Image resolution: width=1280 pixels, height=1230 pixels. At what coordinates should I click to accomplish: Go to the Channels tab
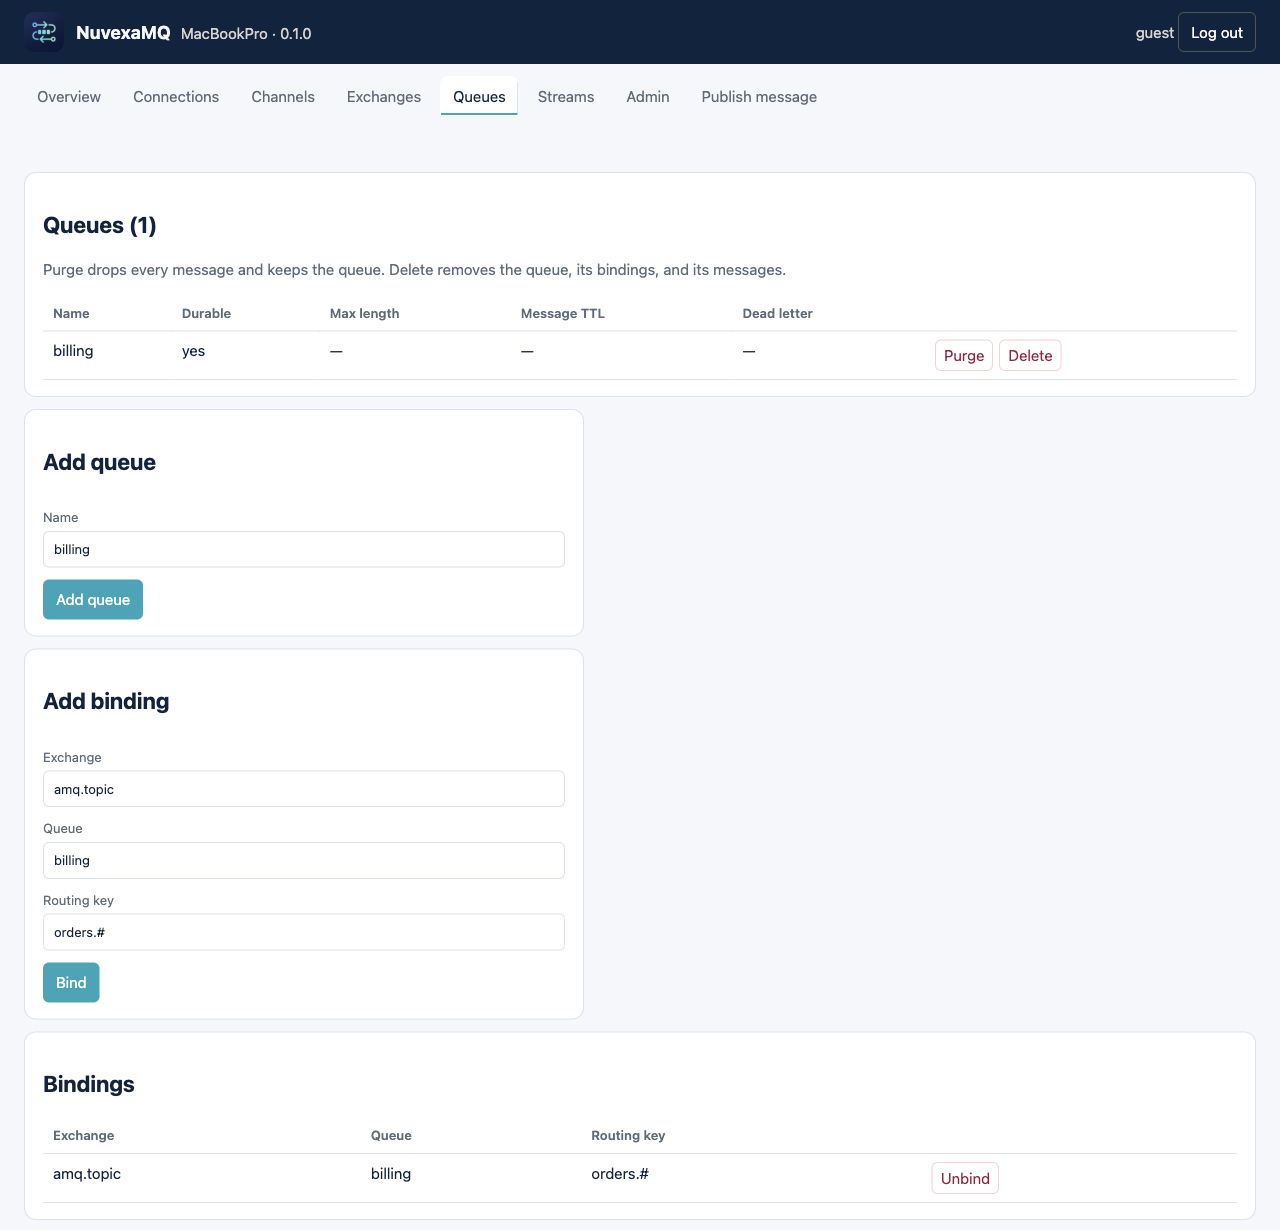(x=283, y=97)
